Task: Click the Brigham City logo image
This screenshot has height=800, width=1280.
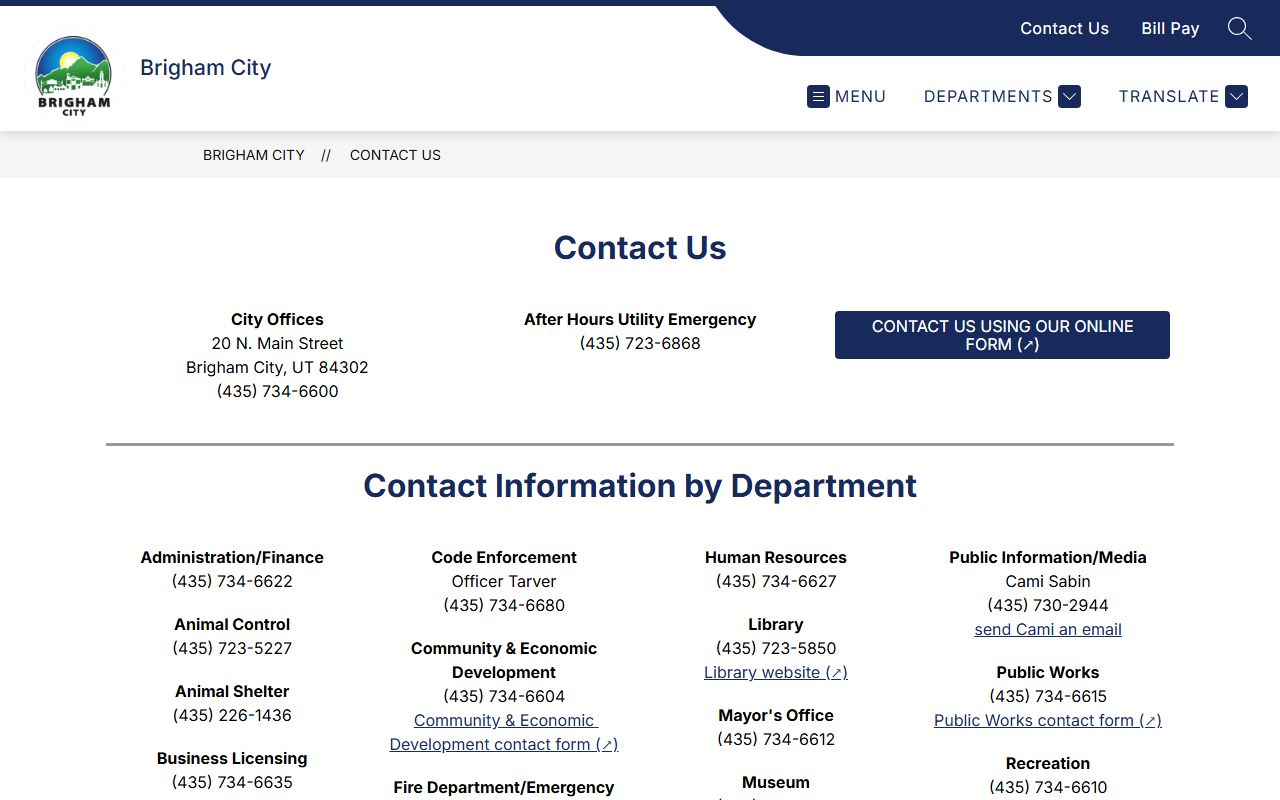Action: (73, 76)
